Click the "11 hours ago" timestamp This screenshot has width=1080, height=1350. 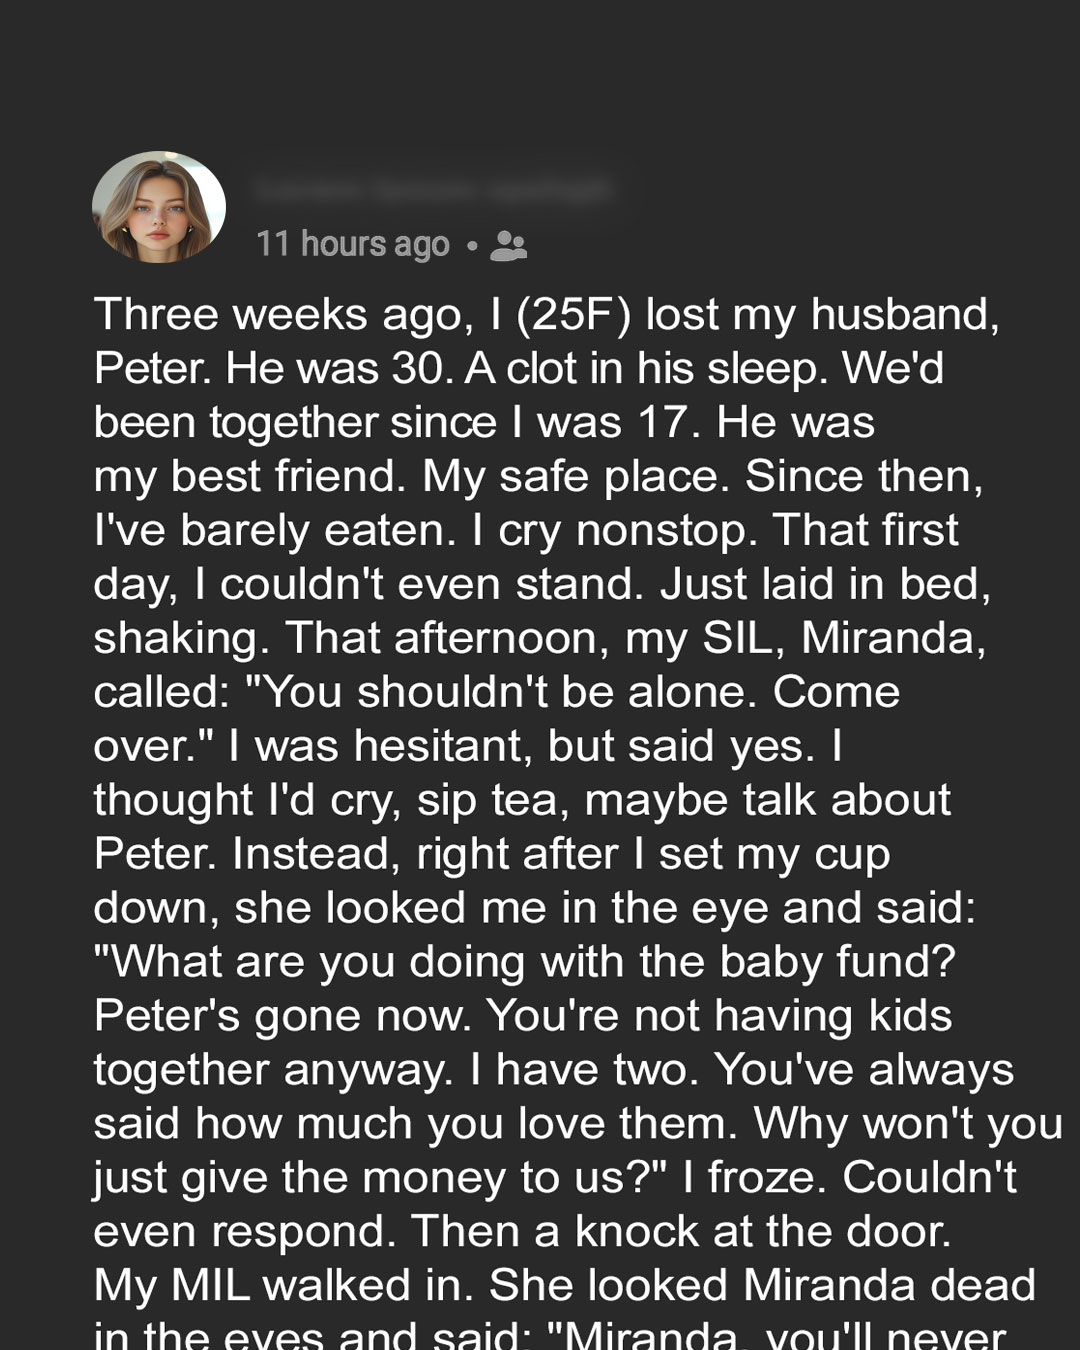tap(353, 244)
